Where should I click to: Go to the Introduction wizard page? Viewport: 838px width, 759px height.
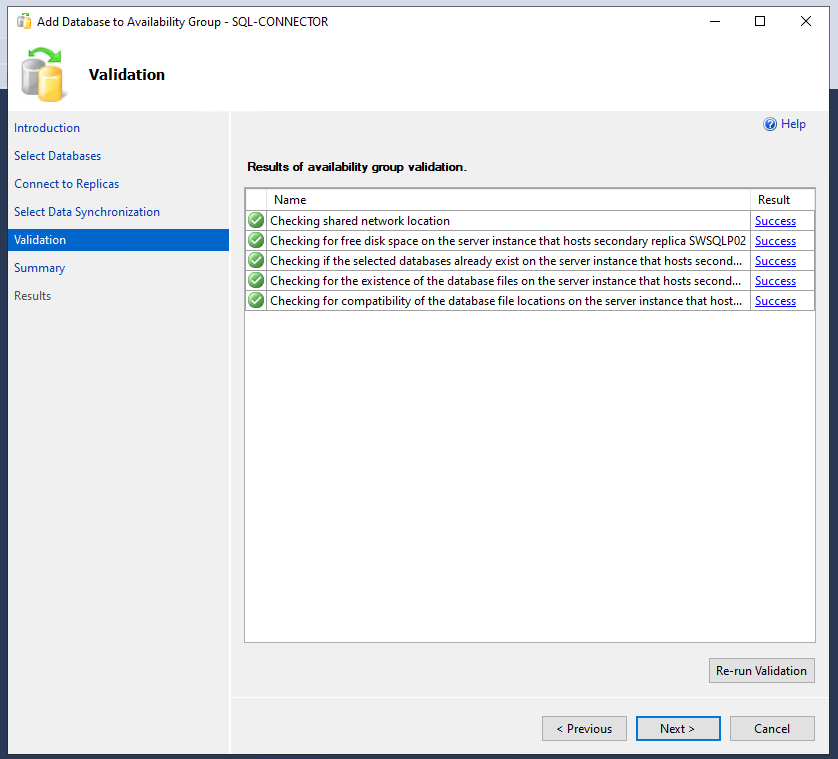click(47, 128)
